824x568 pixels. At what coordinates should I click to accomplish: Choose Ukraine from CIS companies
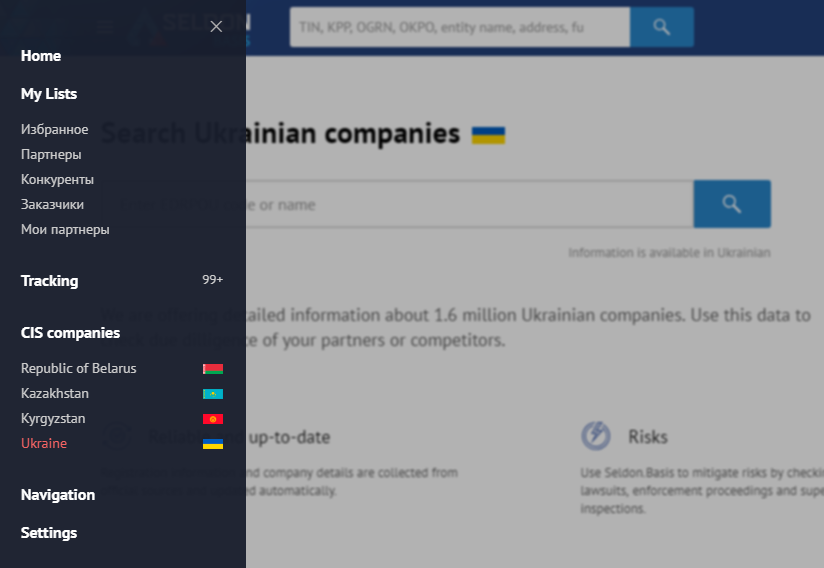[x=44, y=443]
